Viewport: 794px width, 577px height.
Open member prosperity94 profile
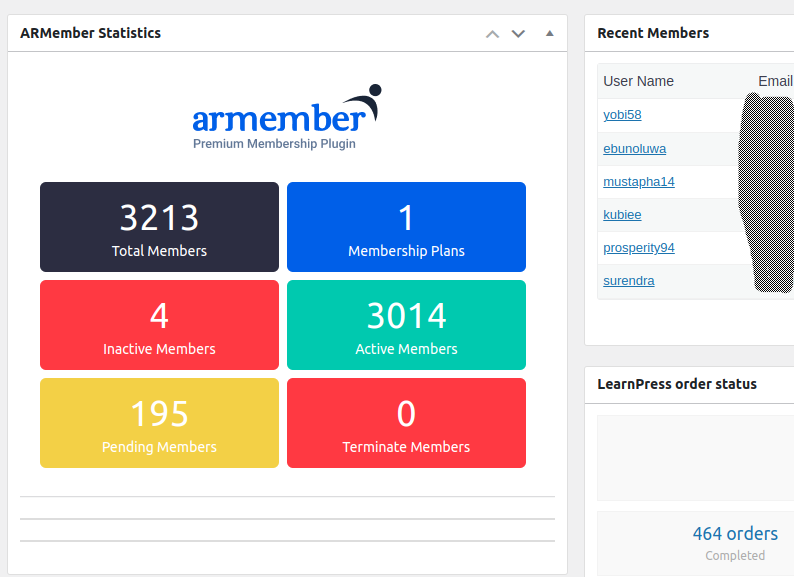point(639,248)
